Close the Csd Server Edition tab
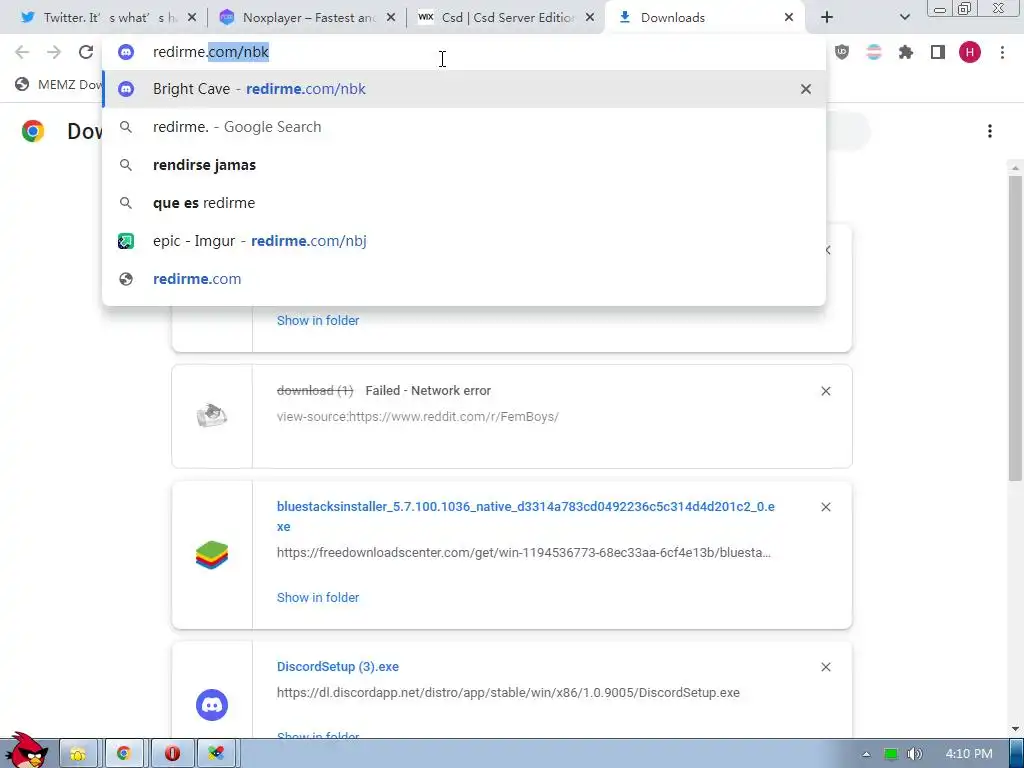This screenshot has height=768, width=1024. tap(590, 18)
